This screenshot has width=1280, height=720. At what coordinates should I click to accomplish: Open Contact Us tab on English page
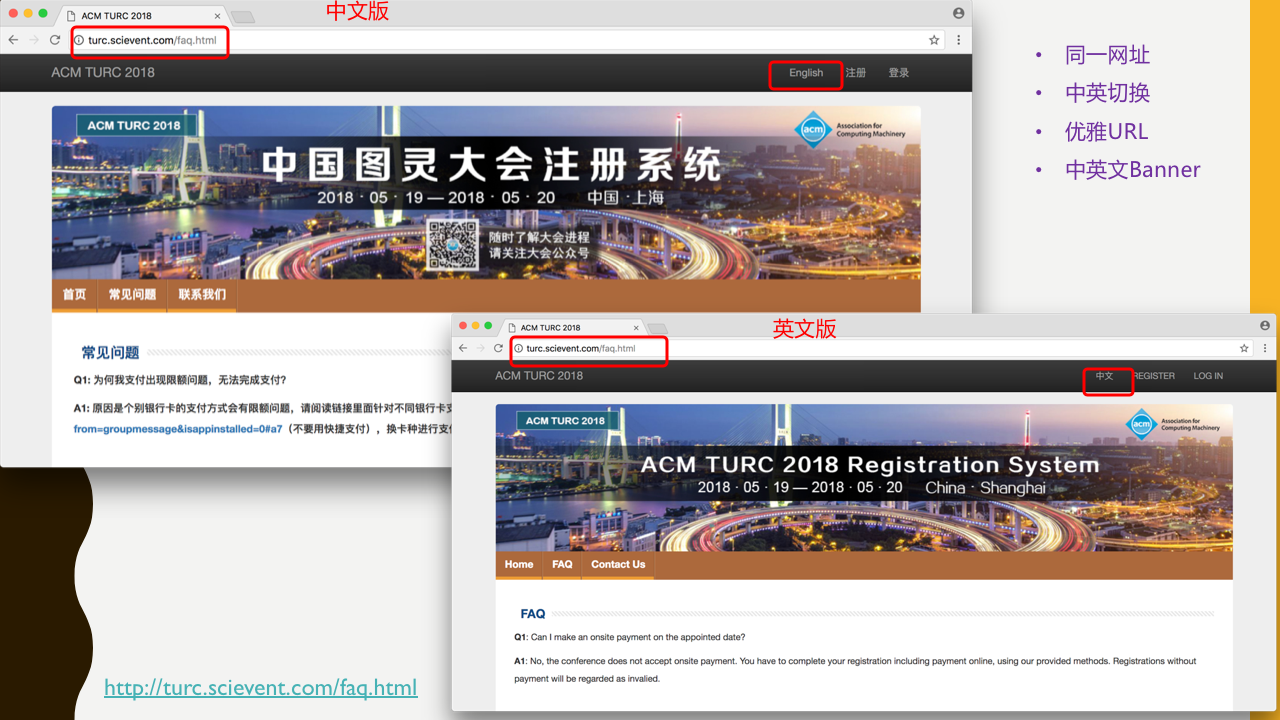(x=618, y=564)
